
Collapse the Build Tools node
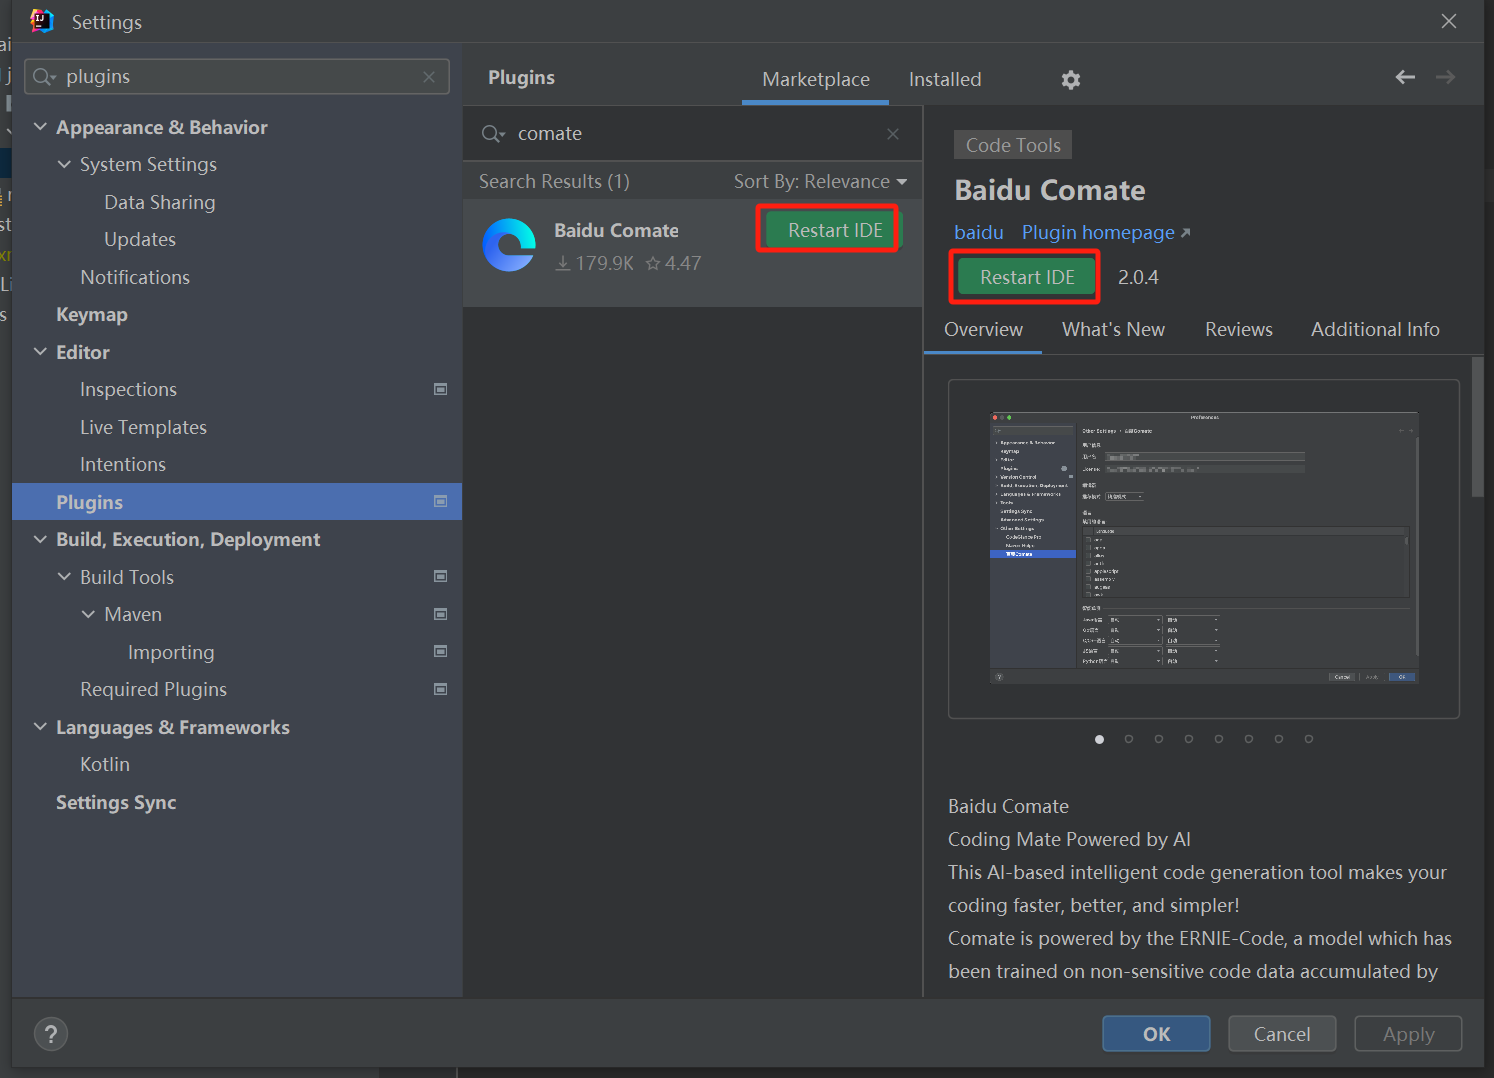[x=64, y=576]
